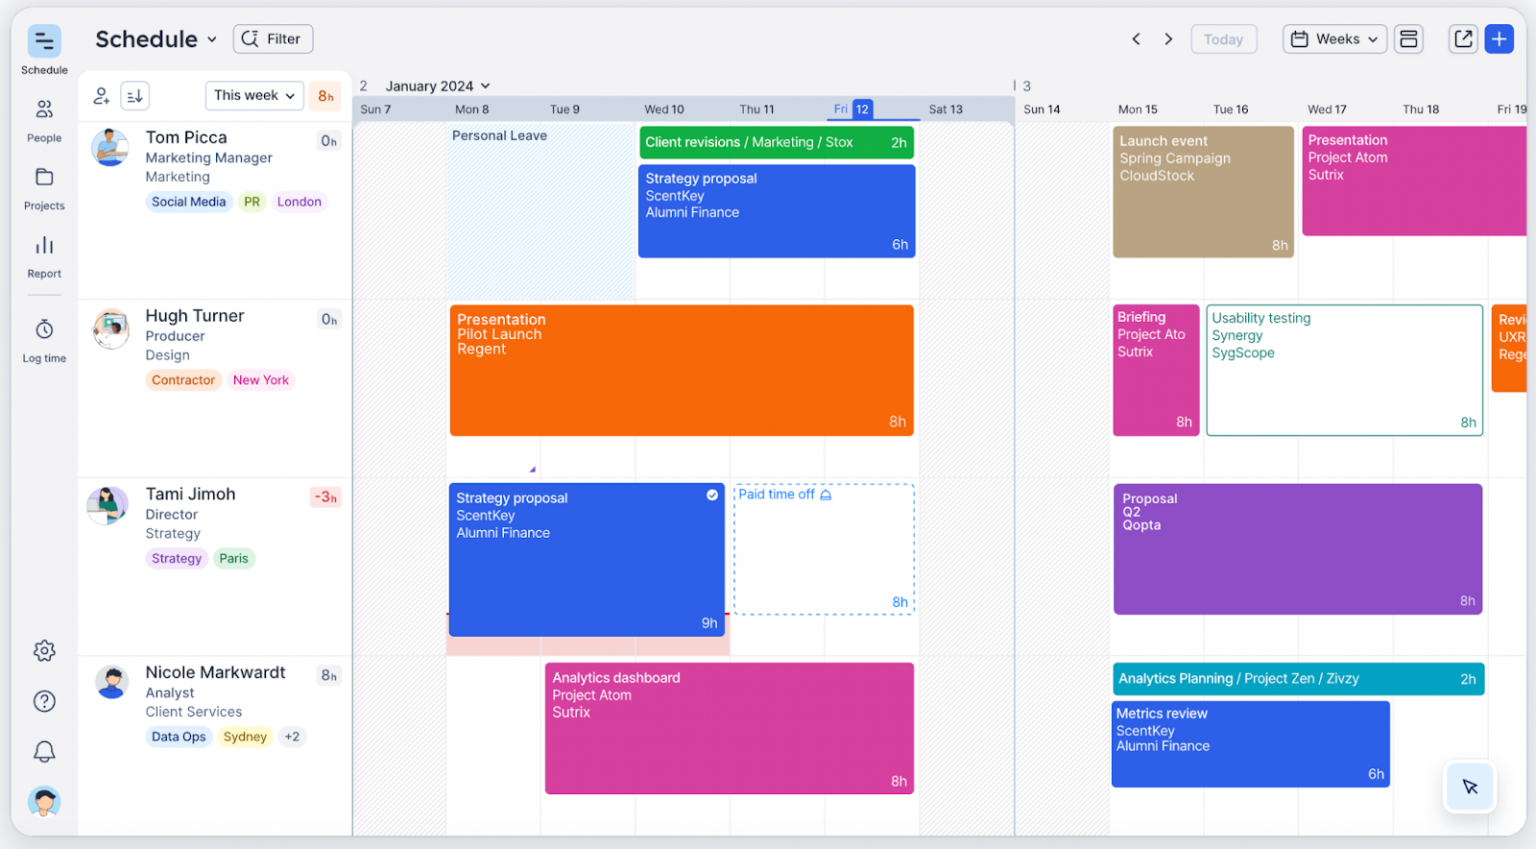Toggle the pointer mode button in bottom corner
Viewport: 1536px width, 849px height.
[x=1469, y=787]
